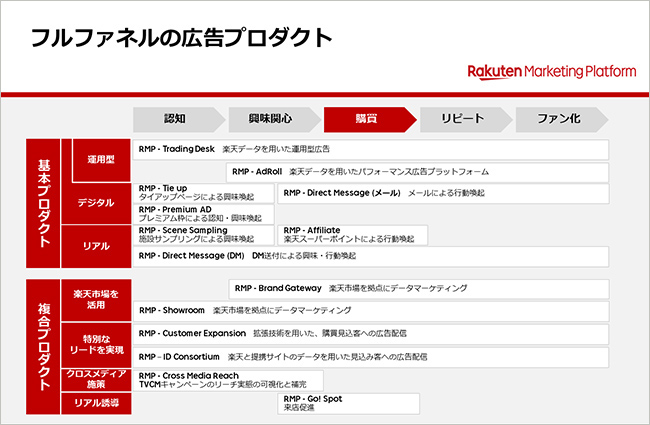
Task: Click the RMP - ID Consortium row
Action: 371,357
